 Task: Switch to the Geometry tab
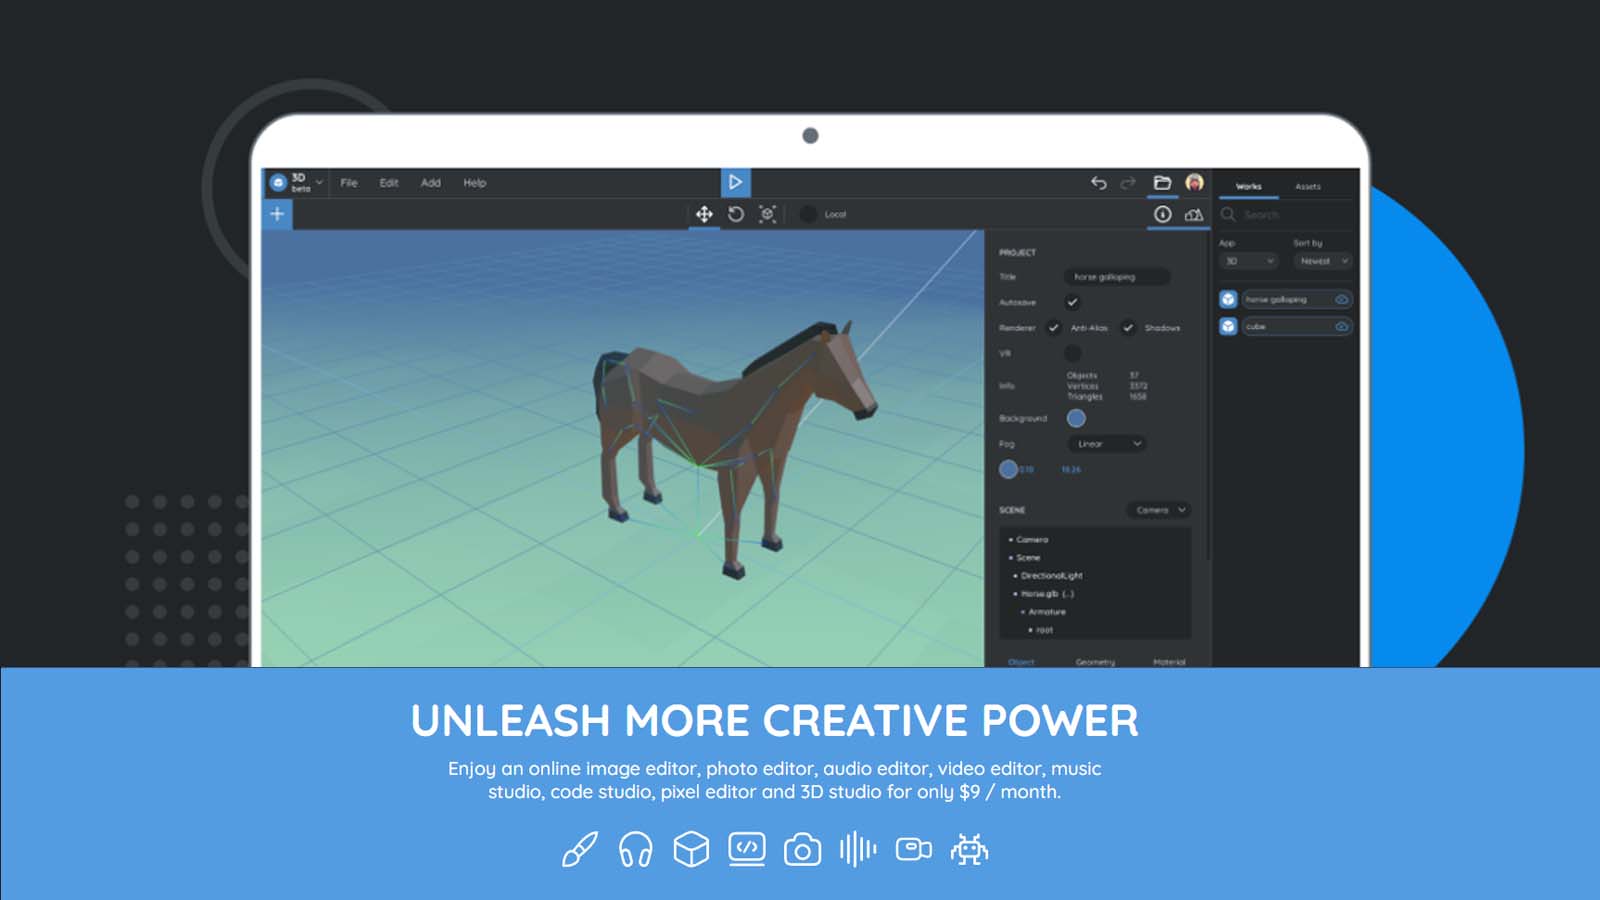pyautogui.click(x=1095, y=662)
